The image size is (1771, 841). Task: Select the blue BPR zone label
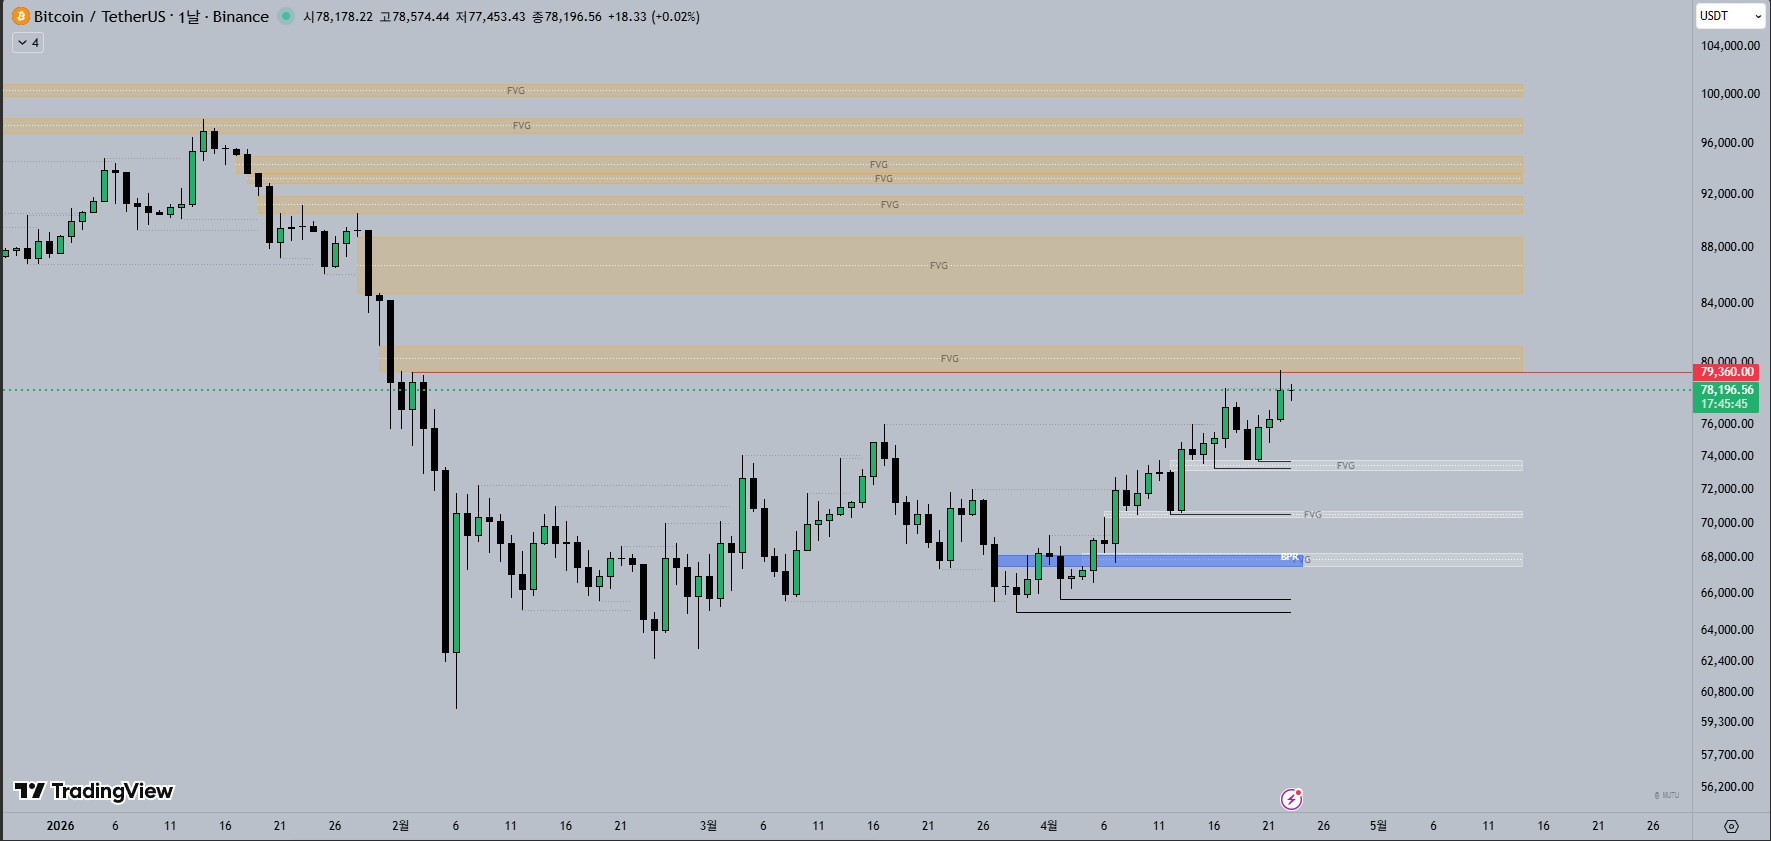point(1289,557)
